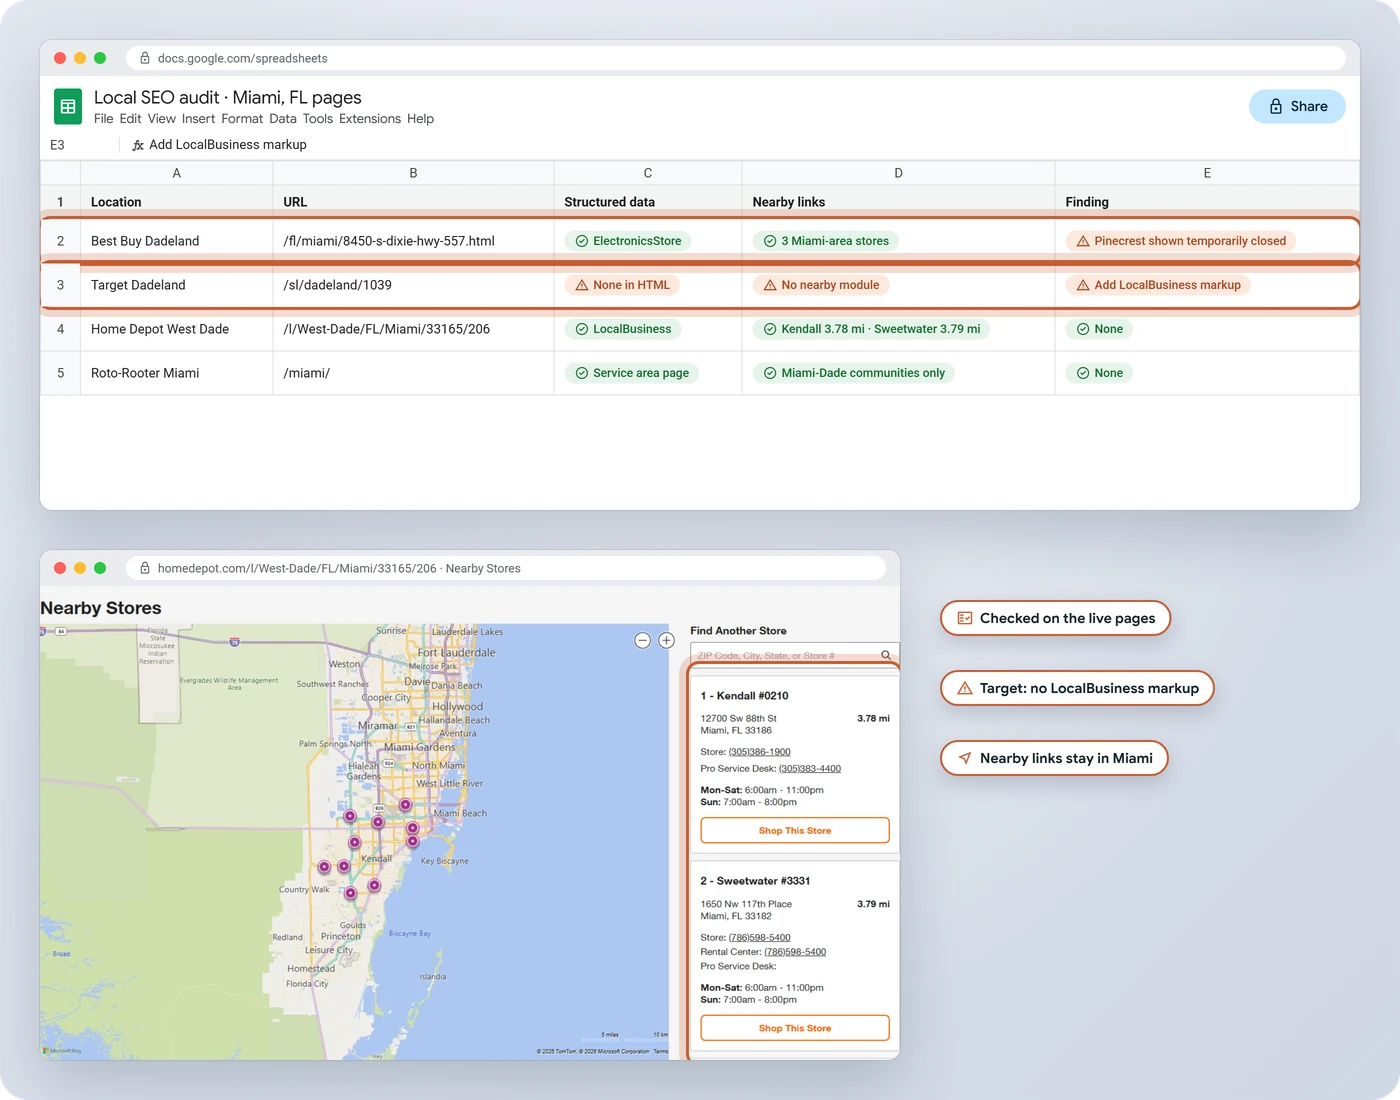Zoom in the map with the plus icon
The image size is (1400, 1100).
click(x=667, y=640)
